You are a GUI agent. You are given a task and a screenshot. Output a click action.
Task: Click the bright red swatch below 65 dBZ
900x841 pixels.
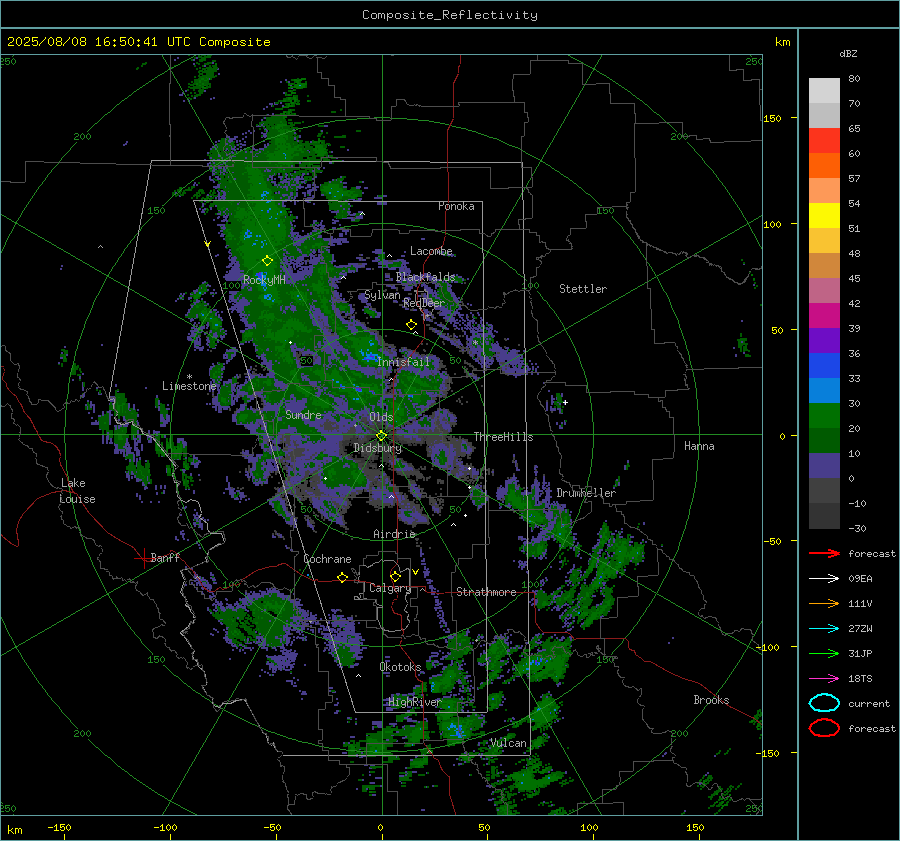[x=824, y=141]
